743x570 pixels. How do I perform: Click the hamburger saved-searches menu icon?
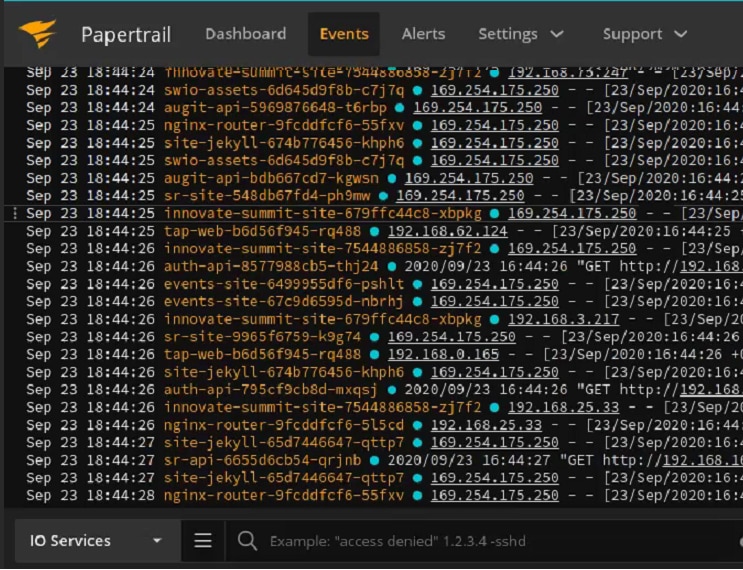pyautogui.click(x=203, y=541)
